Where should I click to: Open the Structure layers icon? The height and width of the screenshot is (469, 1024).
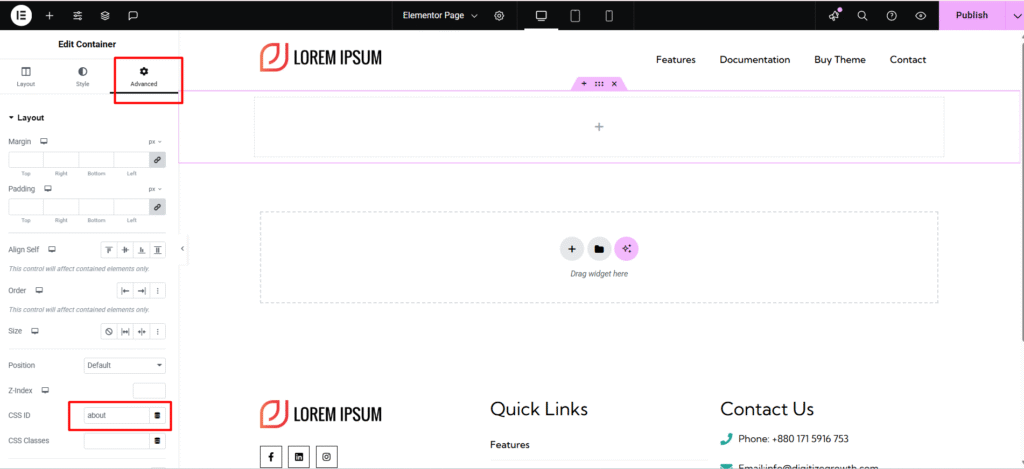coord(104,16)
